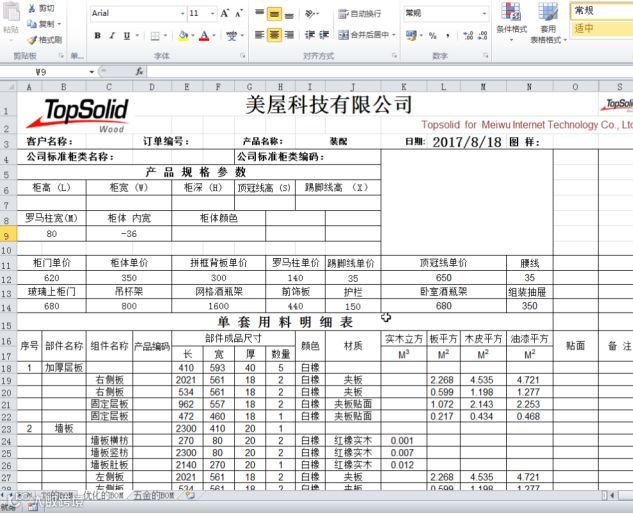633x514 pixels.
Task: Click the cell with value 1600
Action: 218,306
